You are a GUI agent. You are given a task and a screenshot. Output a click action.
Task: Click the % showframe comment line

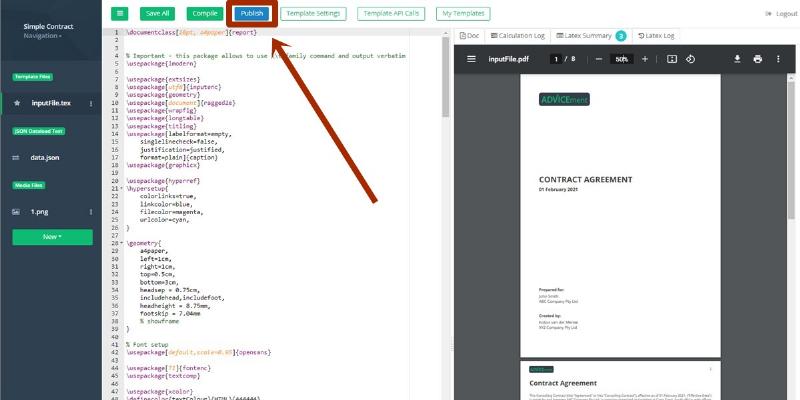click(160, 321)
